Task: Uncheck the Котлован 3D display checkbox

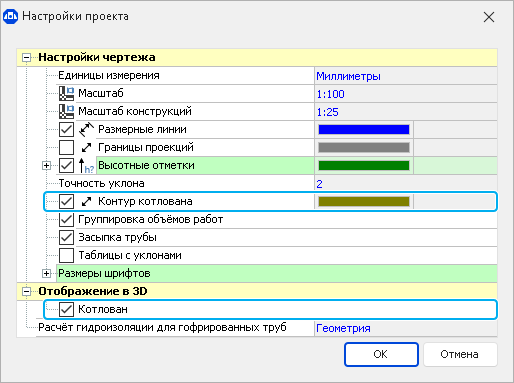Action: tap(66, 309)
